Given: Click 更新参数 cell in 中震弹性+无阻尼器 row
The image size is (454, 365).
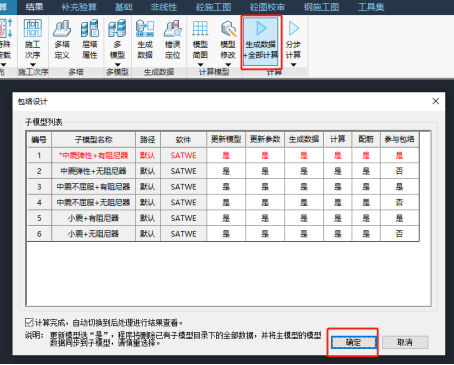Looking at the screenshot, I should point(265,171).
